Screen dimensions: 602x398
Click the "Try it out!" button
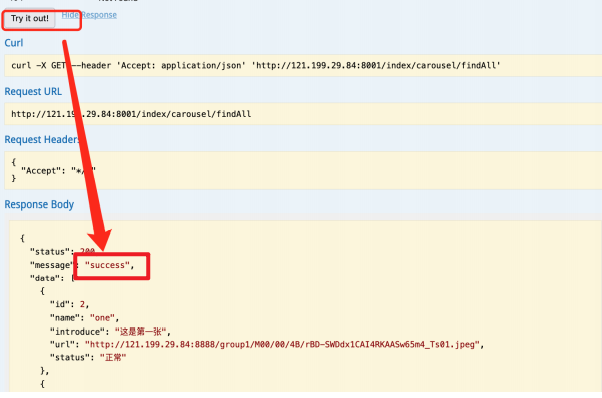[x=30, y=18]
